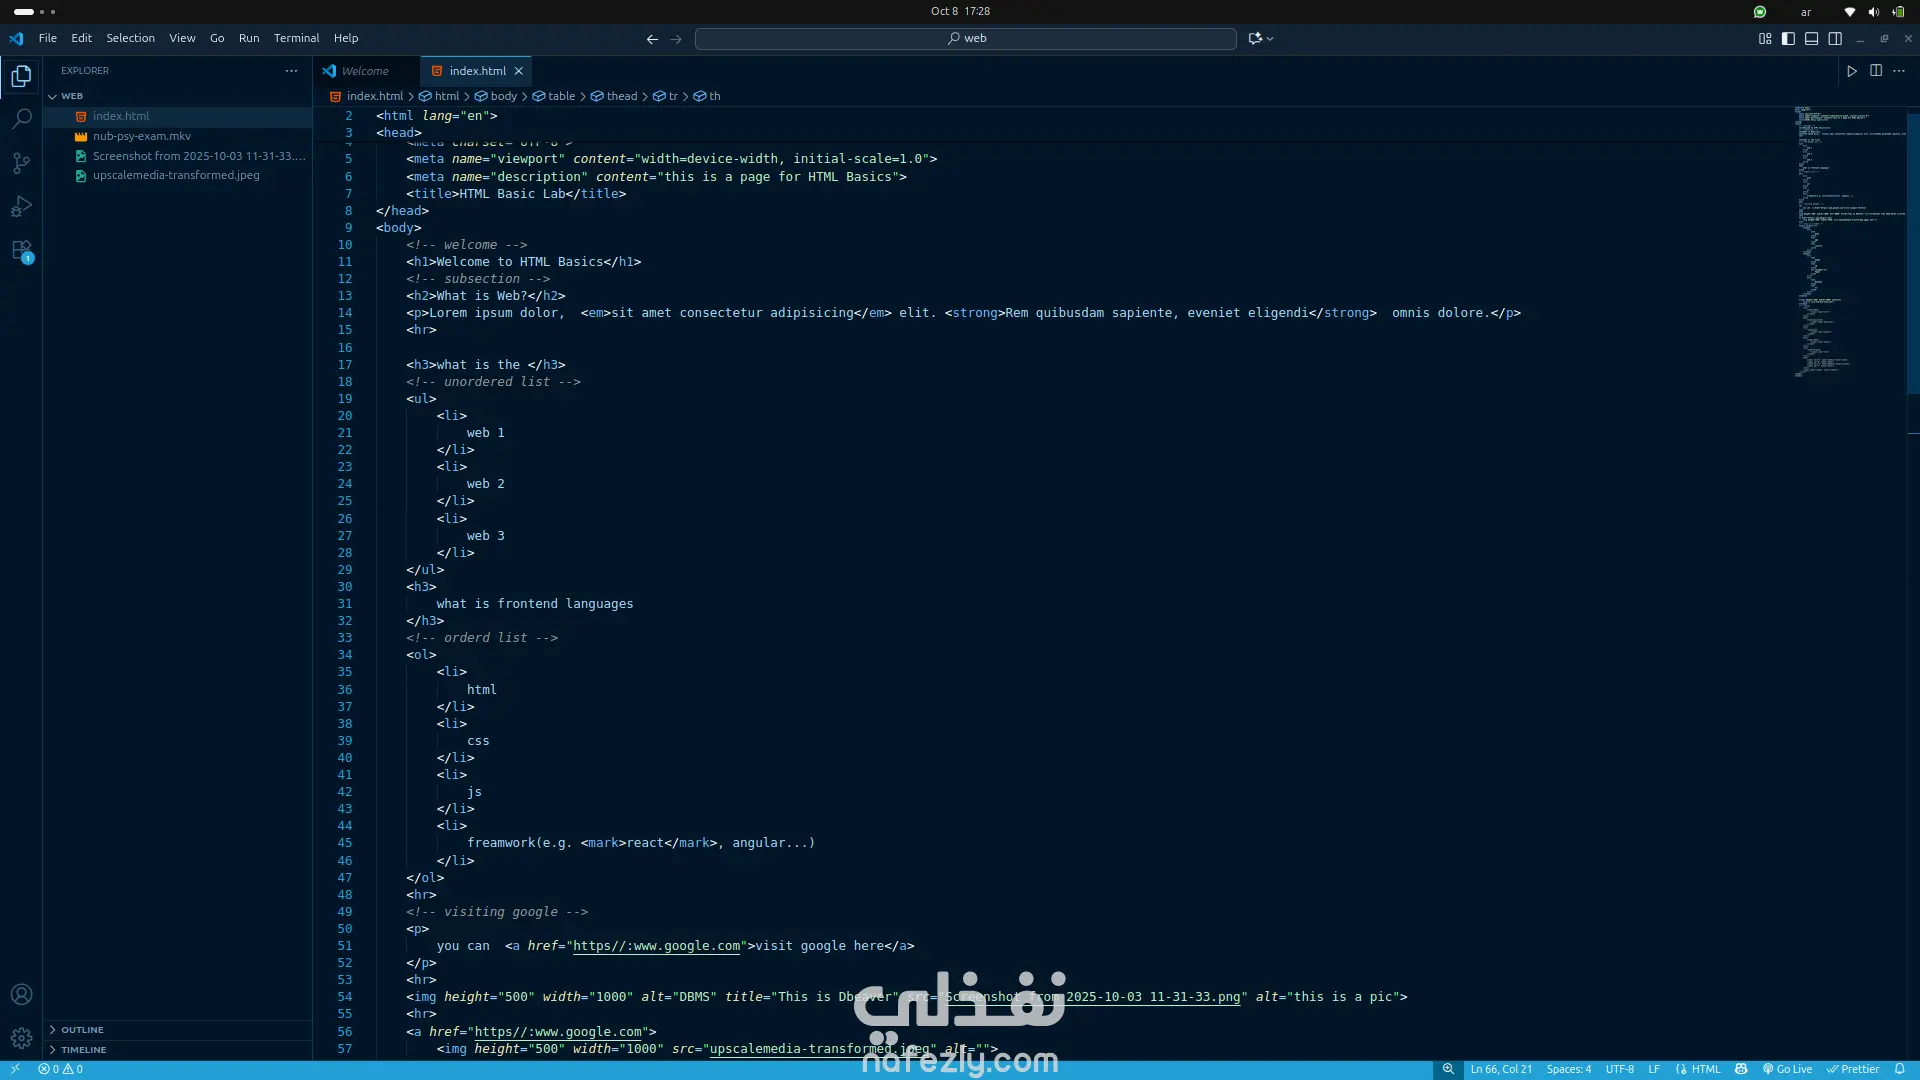Open the Accounts menu icon
Screen dimensions: 1920x1080
21,994
